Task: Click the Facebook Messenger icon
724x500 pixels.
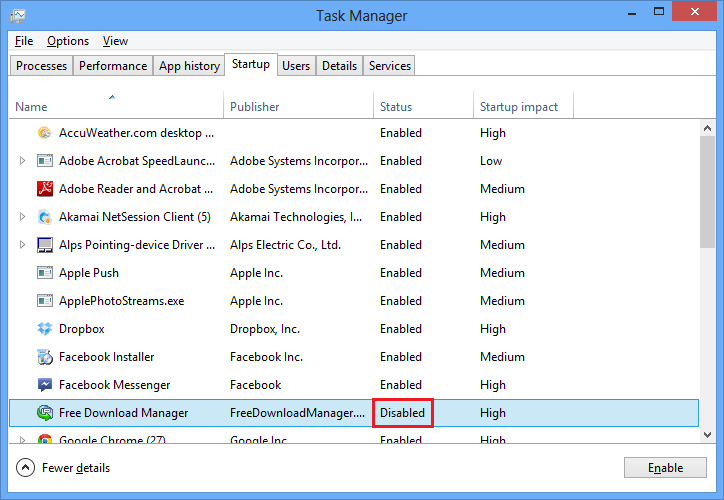Action: [44, 385]
